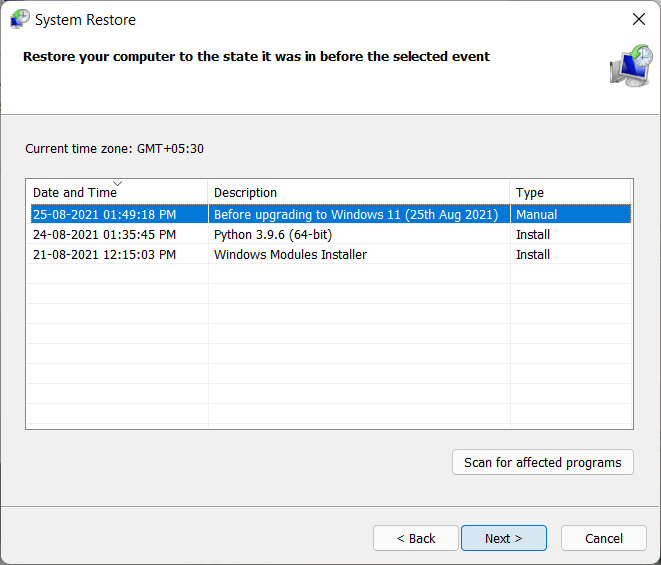Go back with the Back button
The height and width of the screenshot is (565, 661).
click(x=416, y=538)
